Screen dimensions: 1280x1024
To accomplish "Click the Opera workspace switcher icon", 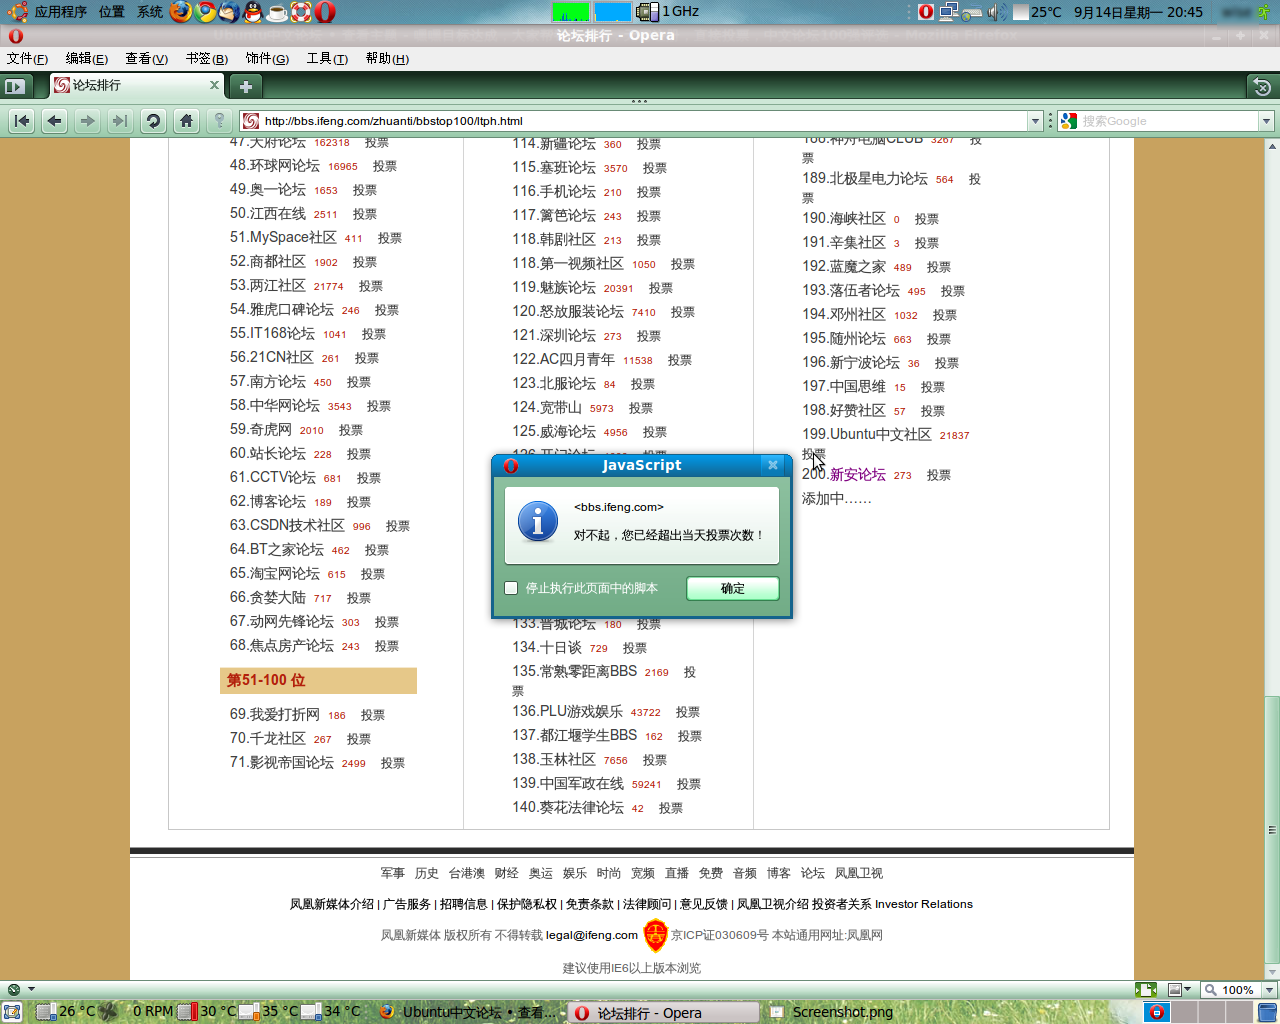I will pos(1156,1012).
